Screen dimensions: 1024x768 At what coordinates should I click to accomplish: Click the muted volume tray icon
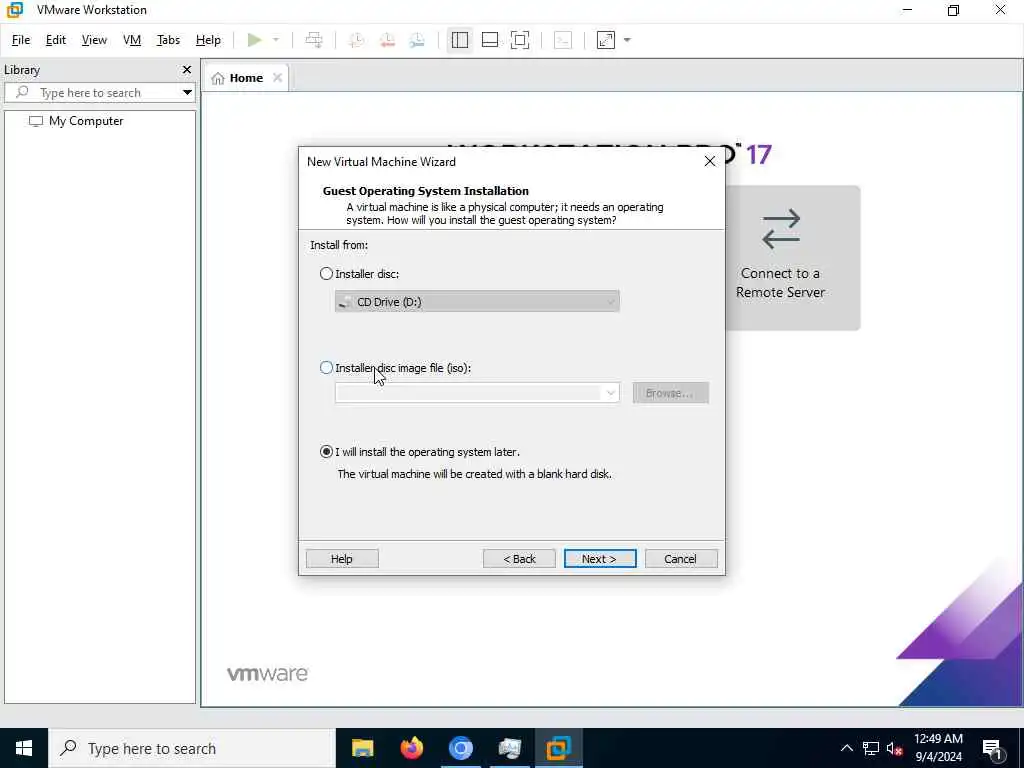[895, 748]
